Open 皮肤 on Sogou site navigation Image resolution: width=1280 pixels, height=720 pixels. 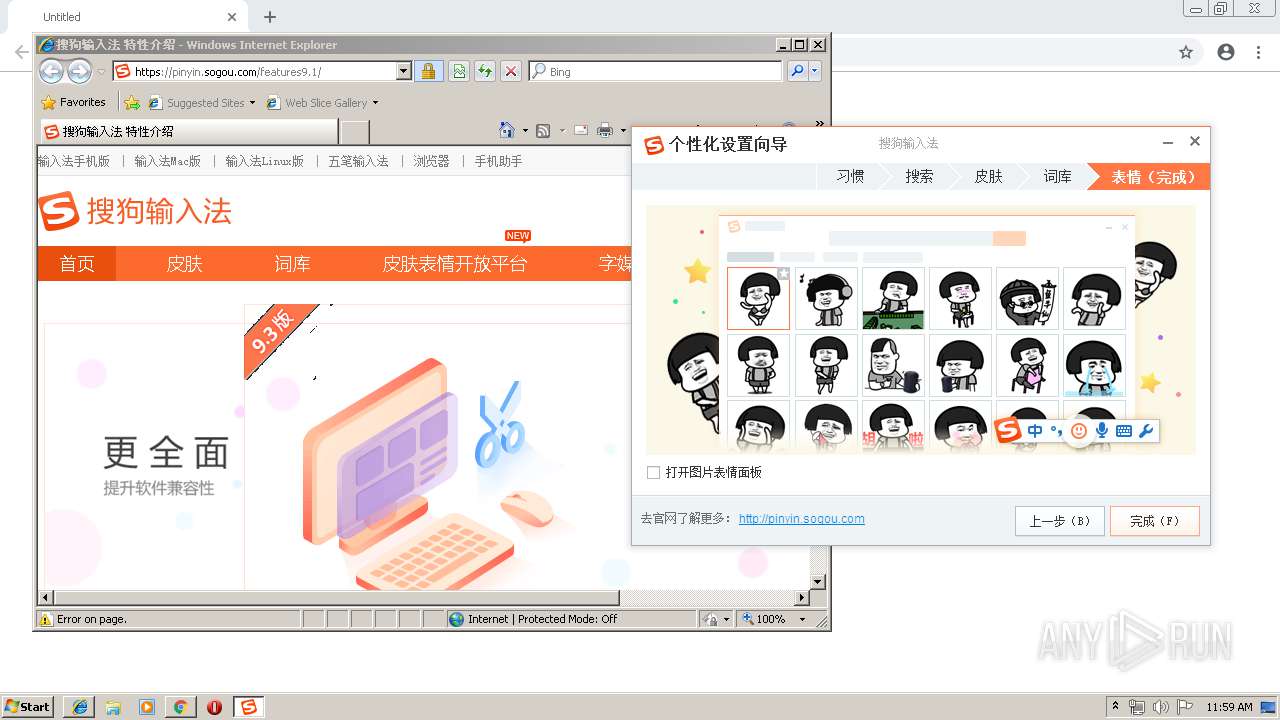pyautogui.click(x=184, y=264)
